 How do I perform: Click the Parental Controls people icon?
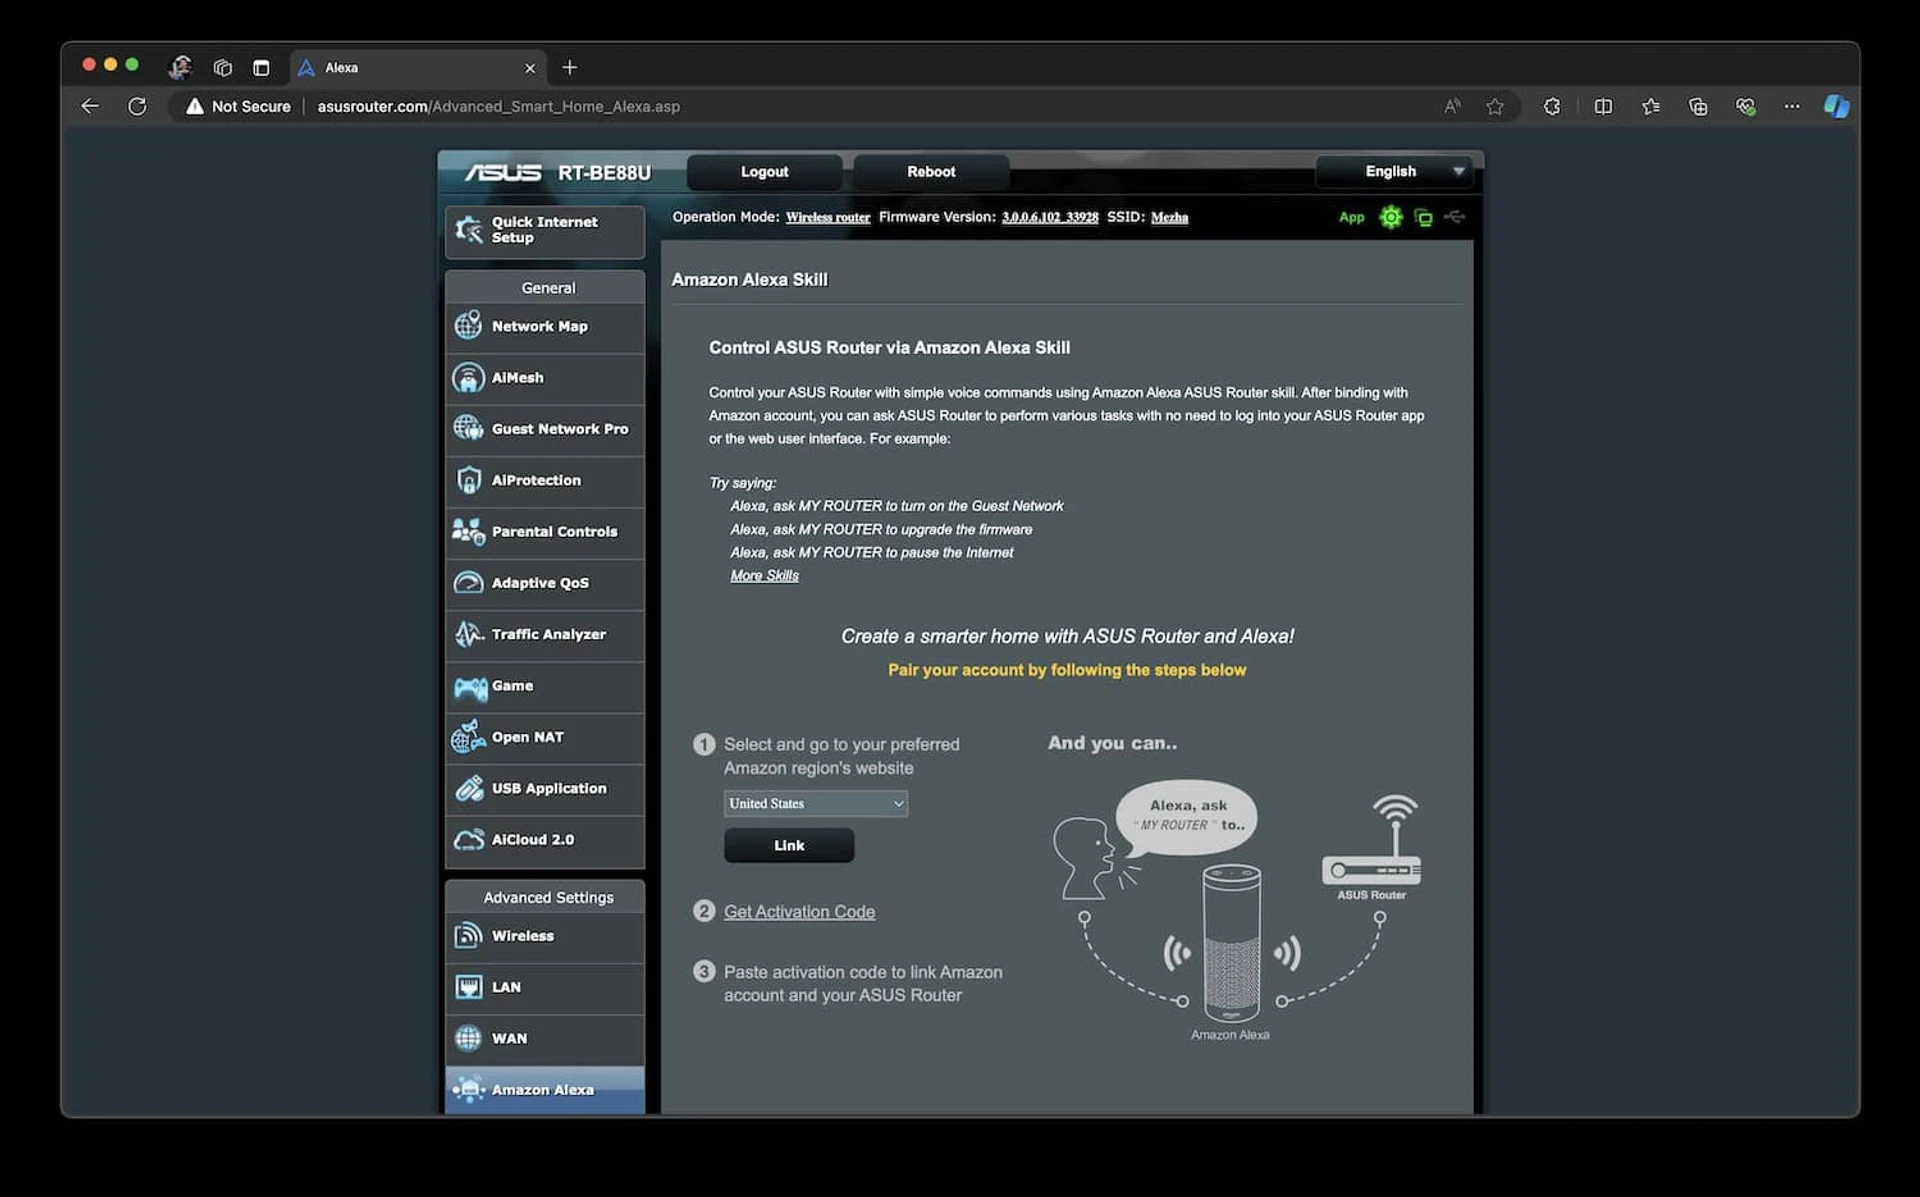tap(468, 531)
